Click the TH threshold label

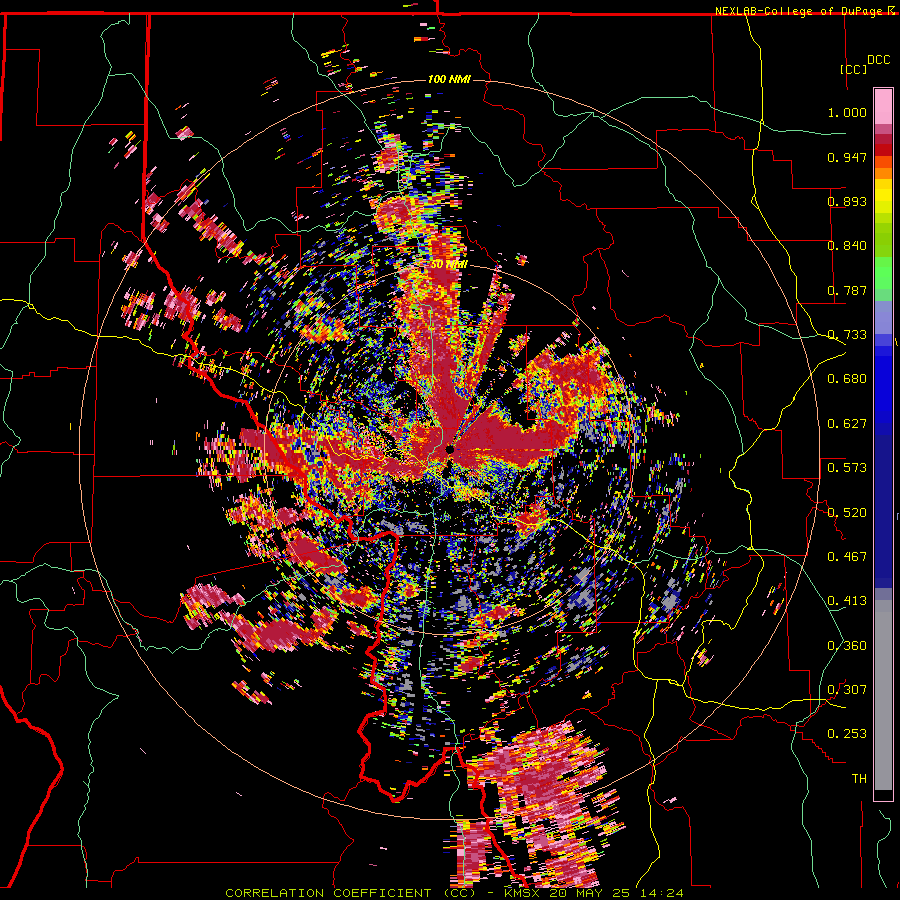[x=859, y=779]
